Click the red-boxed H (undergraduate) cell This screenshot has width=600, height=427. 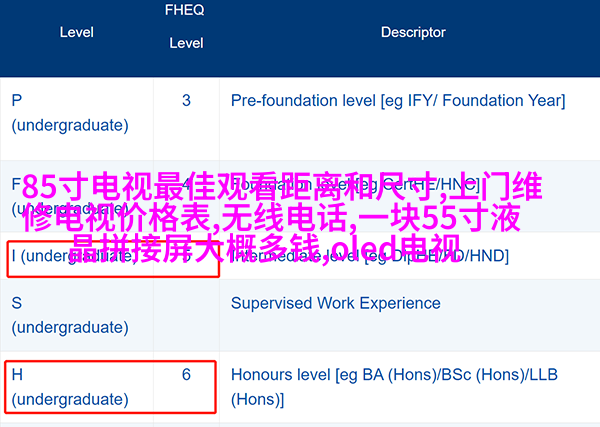coord(111,387)
